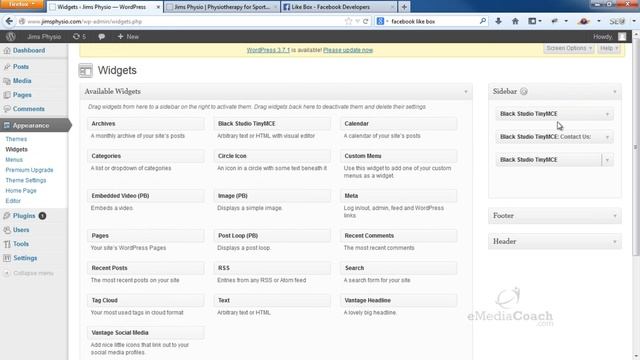
Task: Click the Posts pin icon
Action: 7,67
